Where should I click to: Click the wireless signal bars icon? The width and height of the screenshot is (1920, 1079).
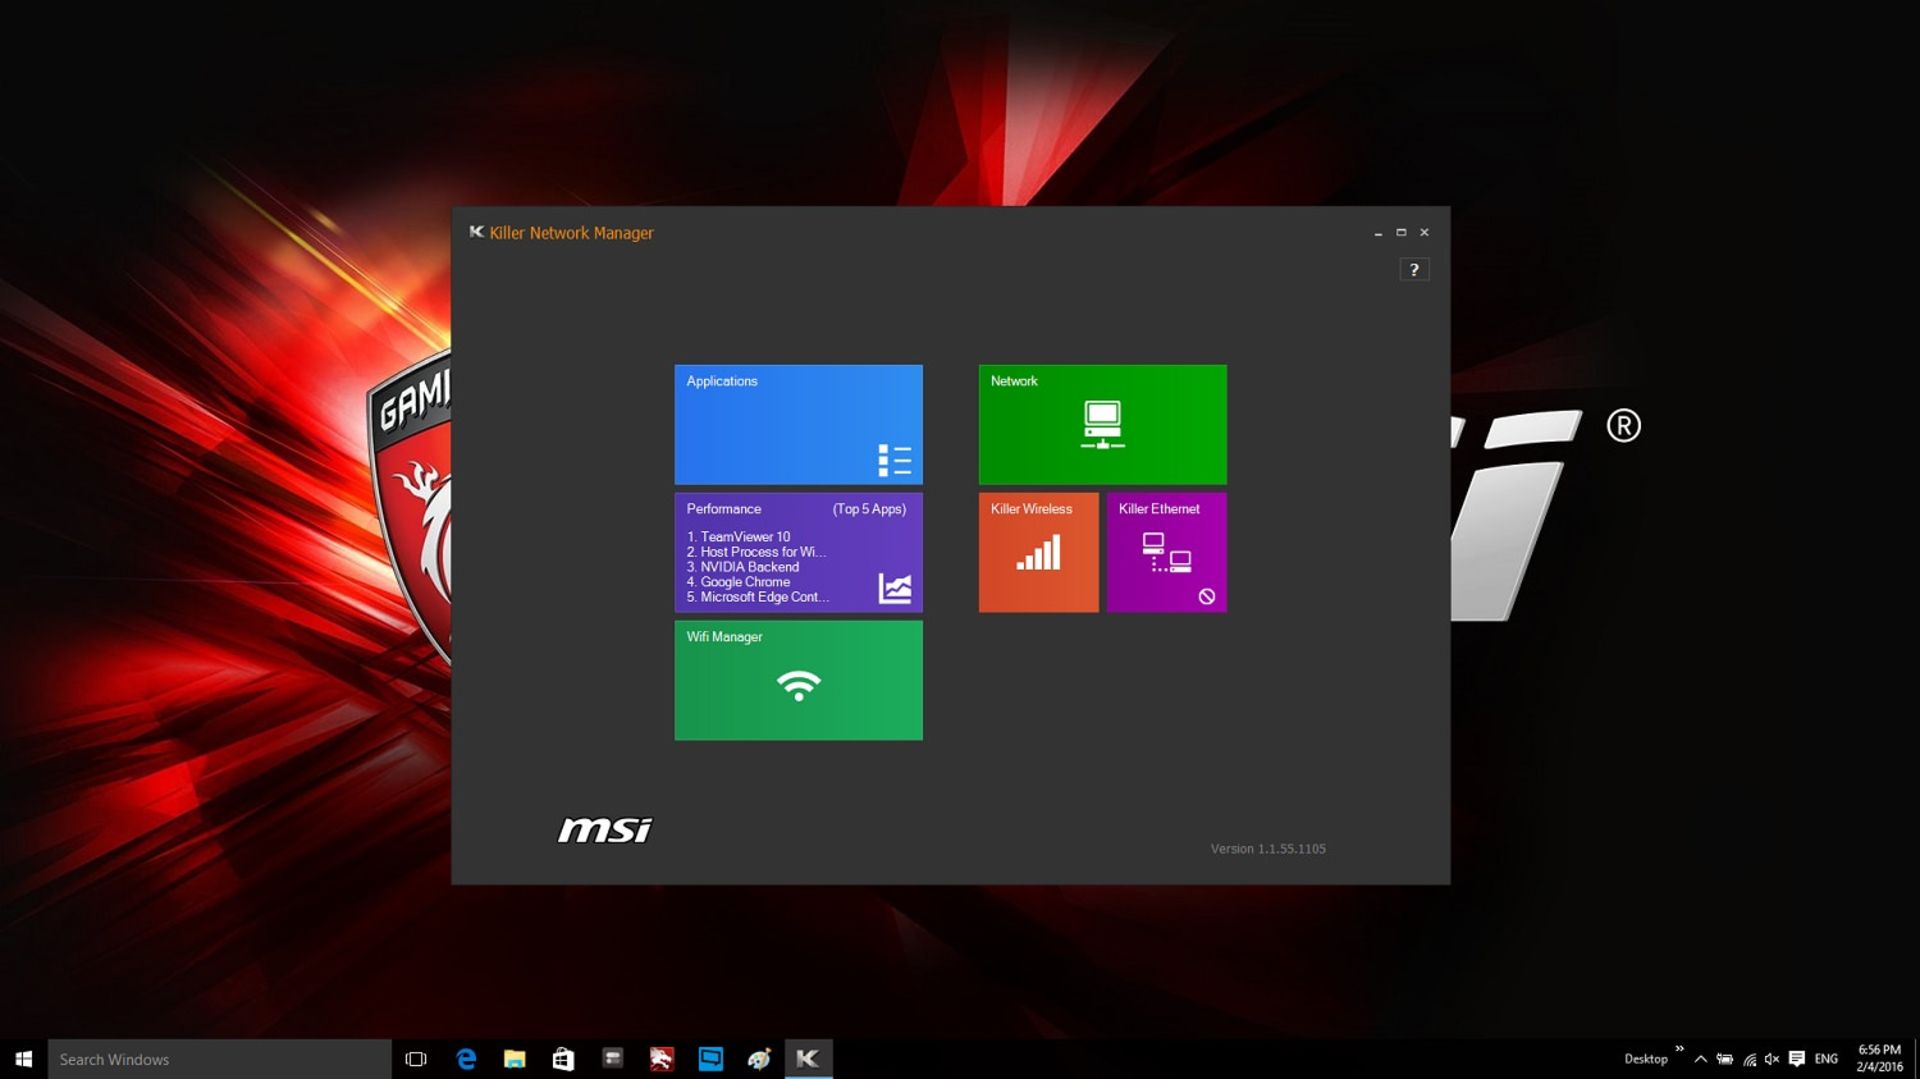1038,553
